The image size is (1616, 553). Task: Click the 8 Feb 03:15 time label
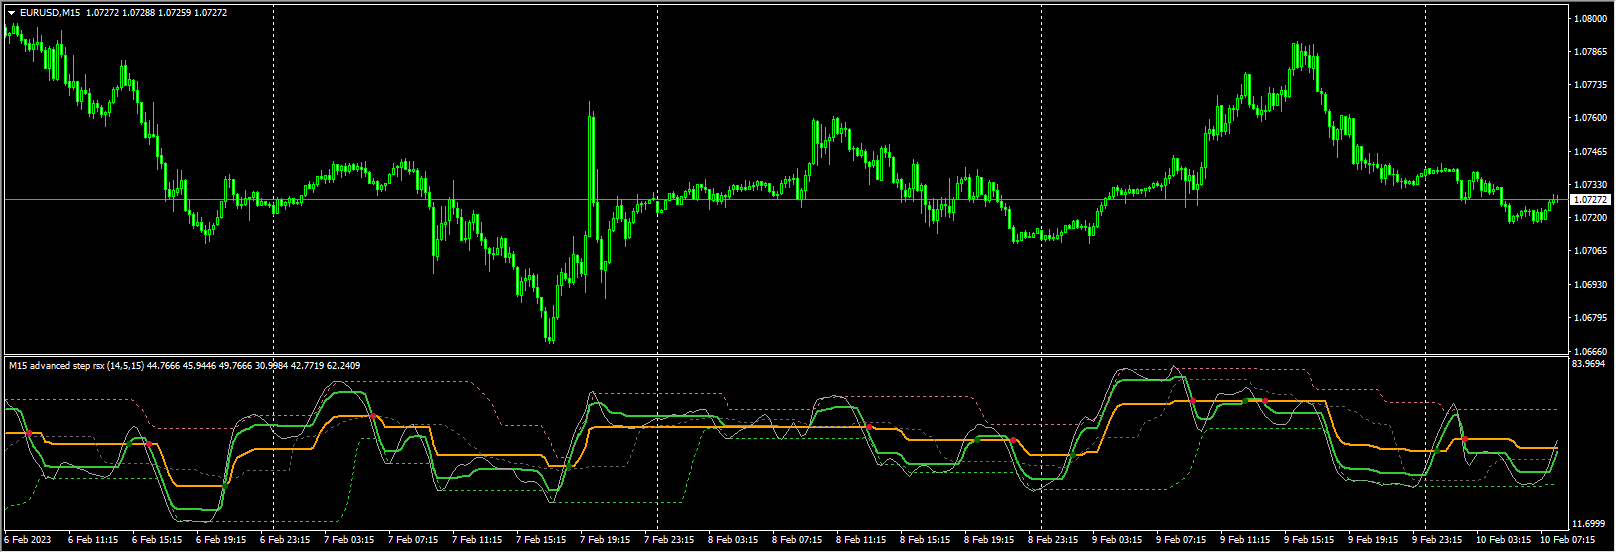733,540
